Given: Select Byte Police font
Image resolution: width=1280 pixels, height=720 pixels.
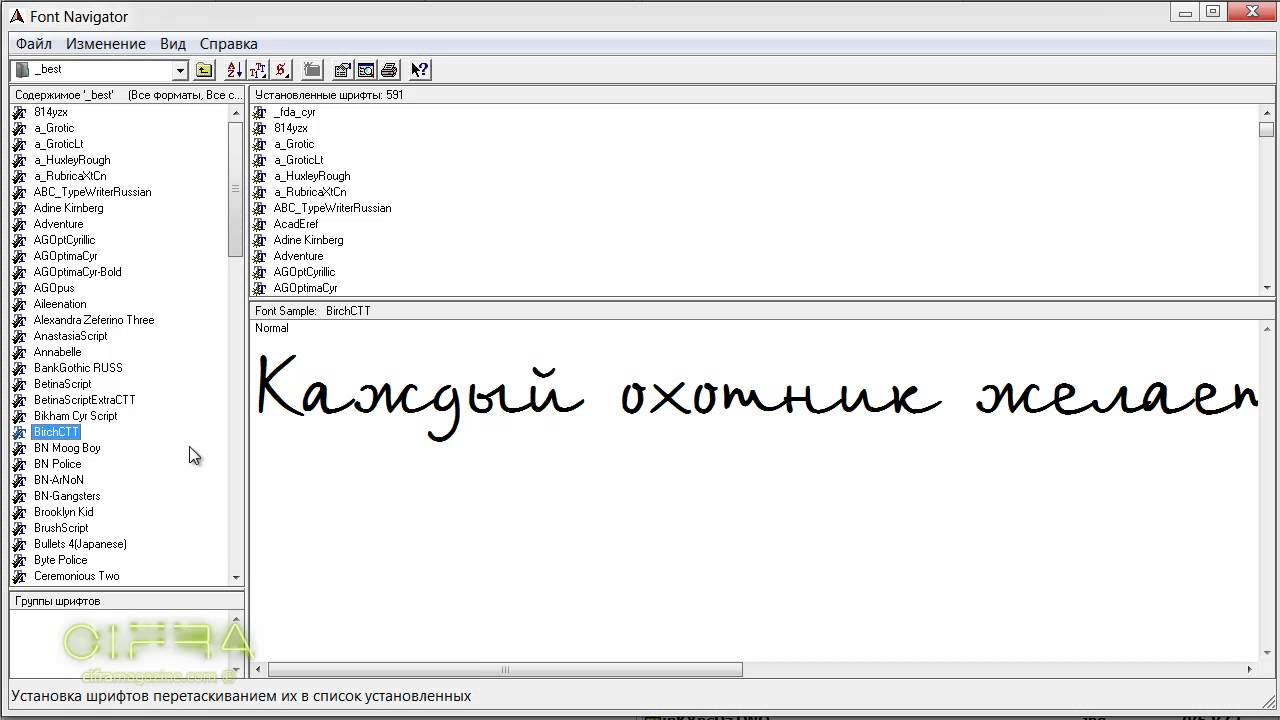Looking at the screenshot, I should click(61, 560).
